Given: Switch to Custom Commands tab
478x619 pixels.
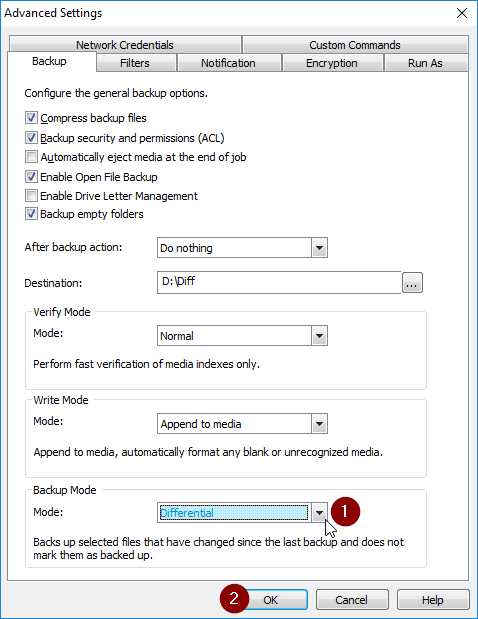Looking at the screenshot, I should 355,45.
